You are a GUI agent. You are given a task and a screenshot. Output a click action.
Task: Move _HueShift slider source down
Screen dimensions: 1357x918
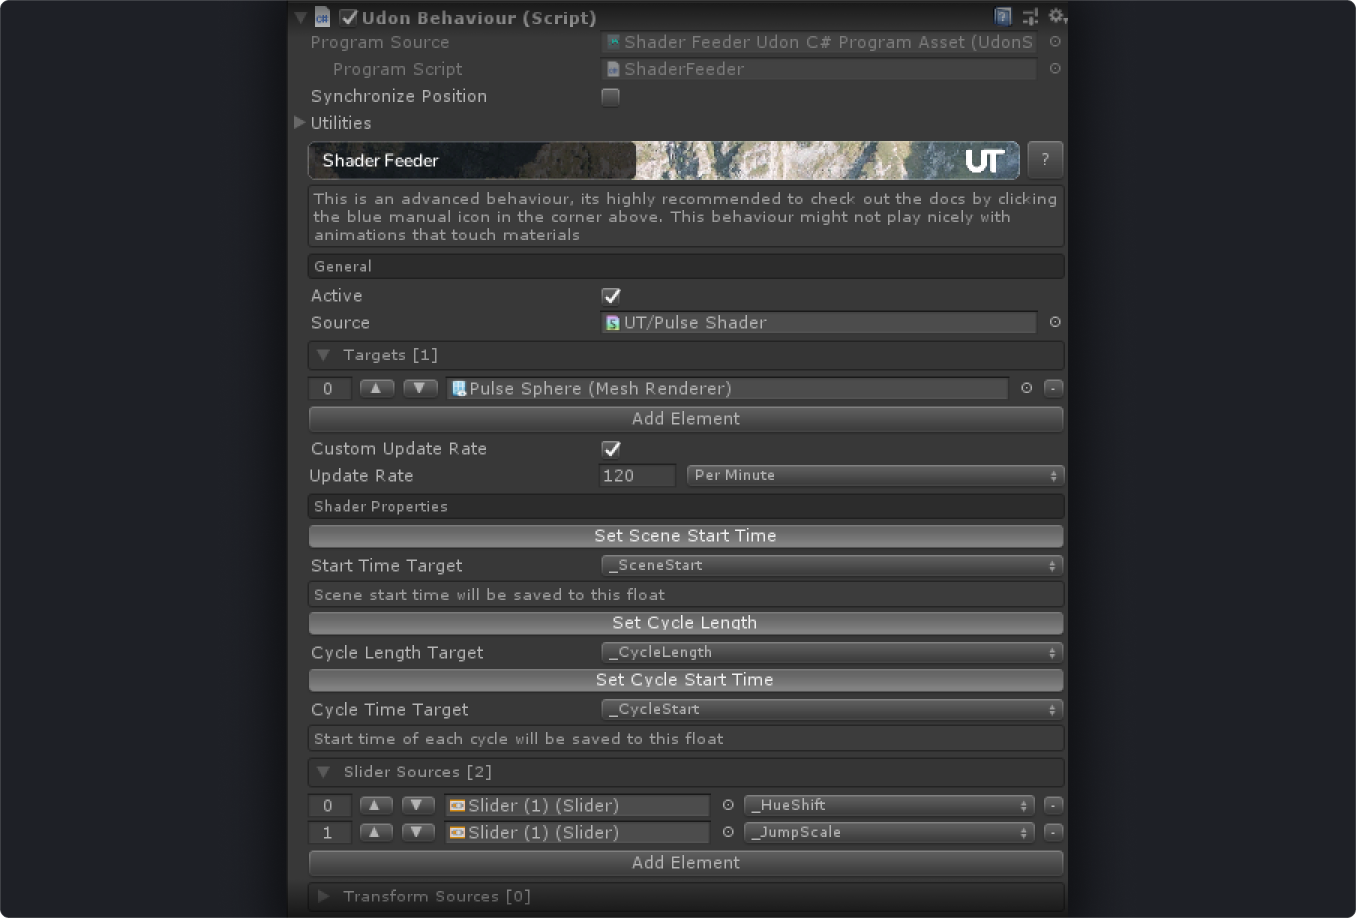[418, 805]
